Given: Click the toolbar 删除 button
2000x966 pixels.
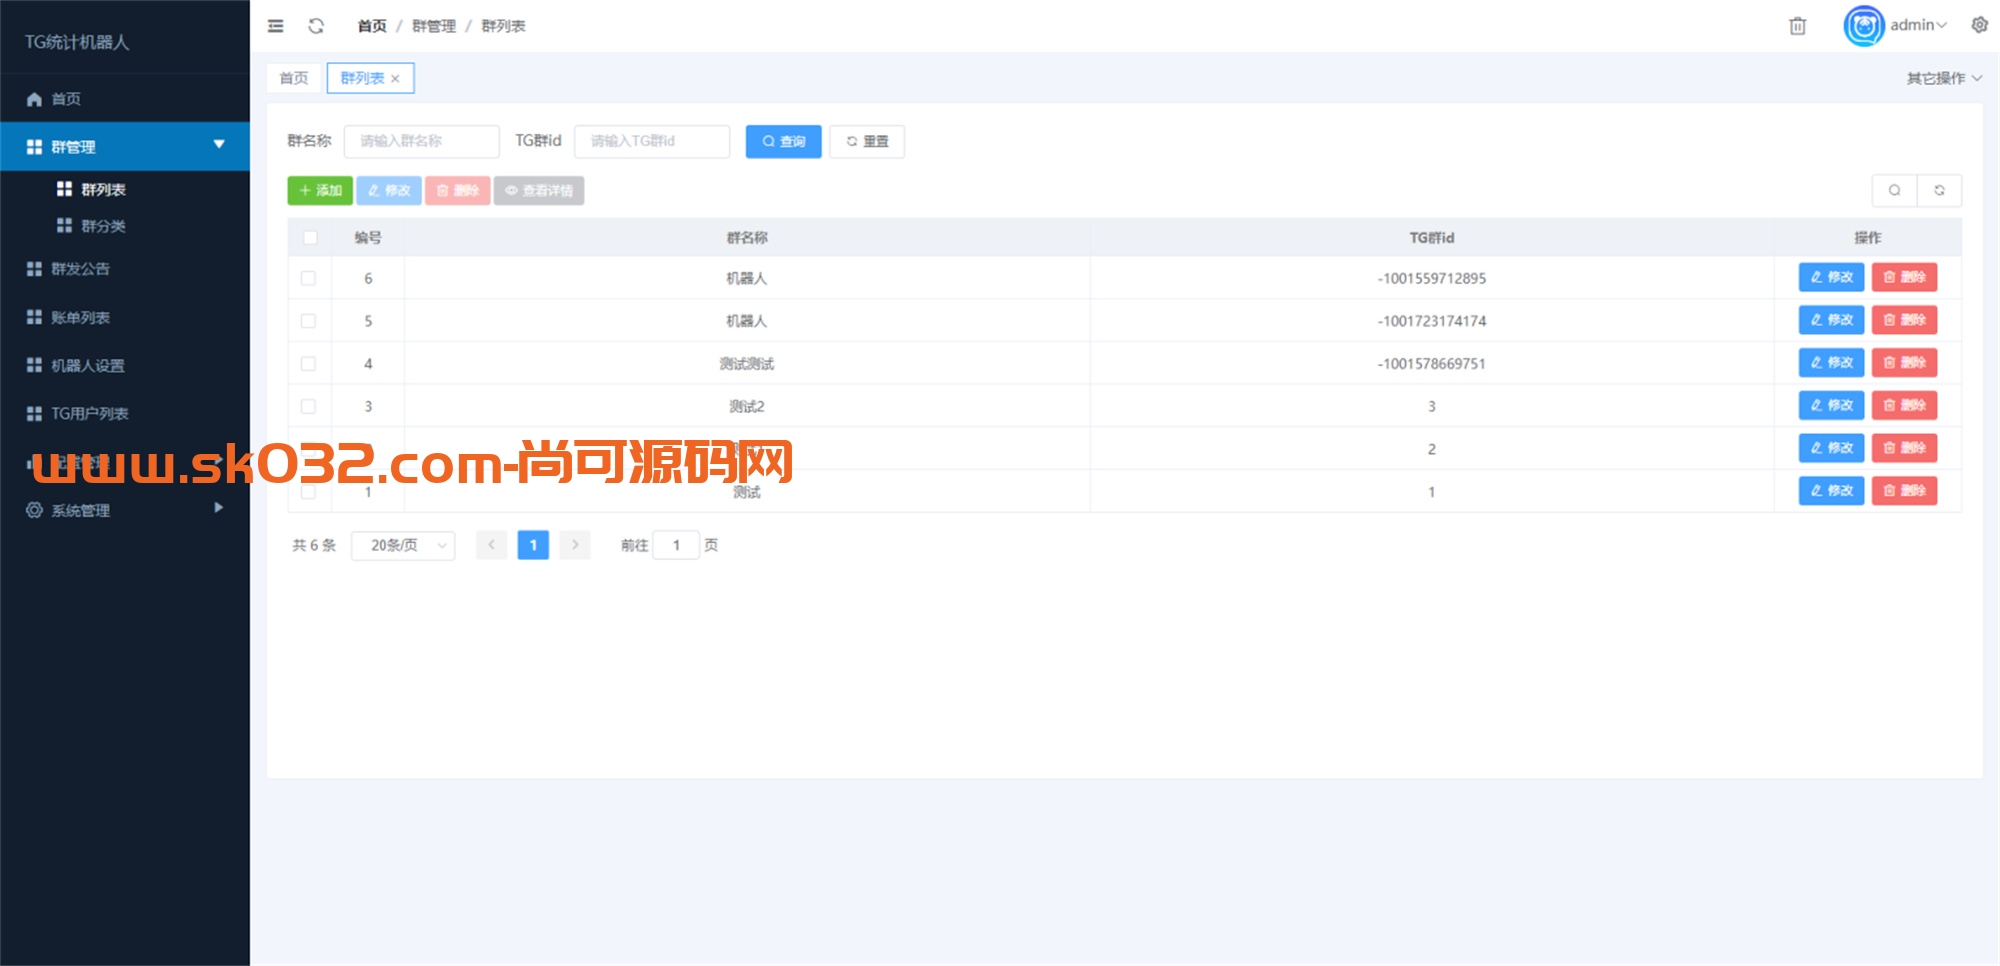Looking at the screenshot, I should tap(458, 190).
